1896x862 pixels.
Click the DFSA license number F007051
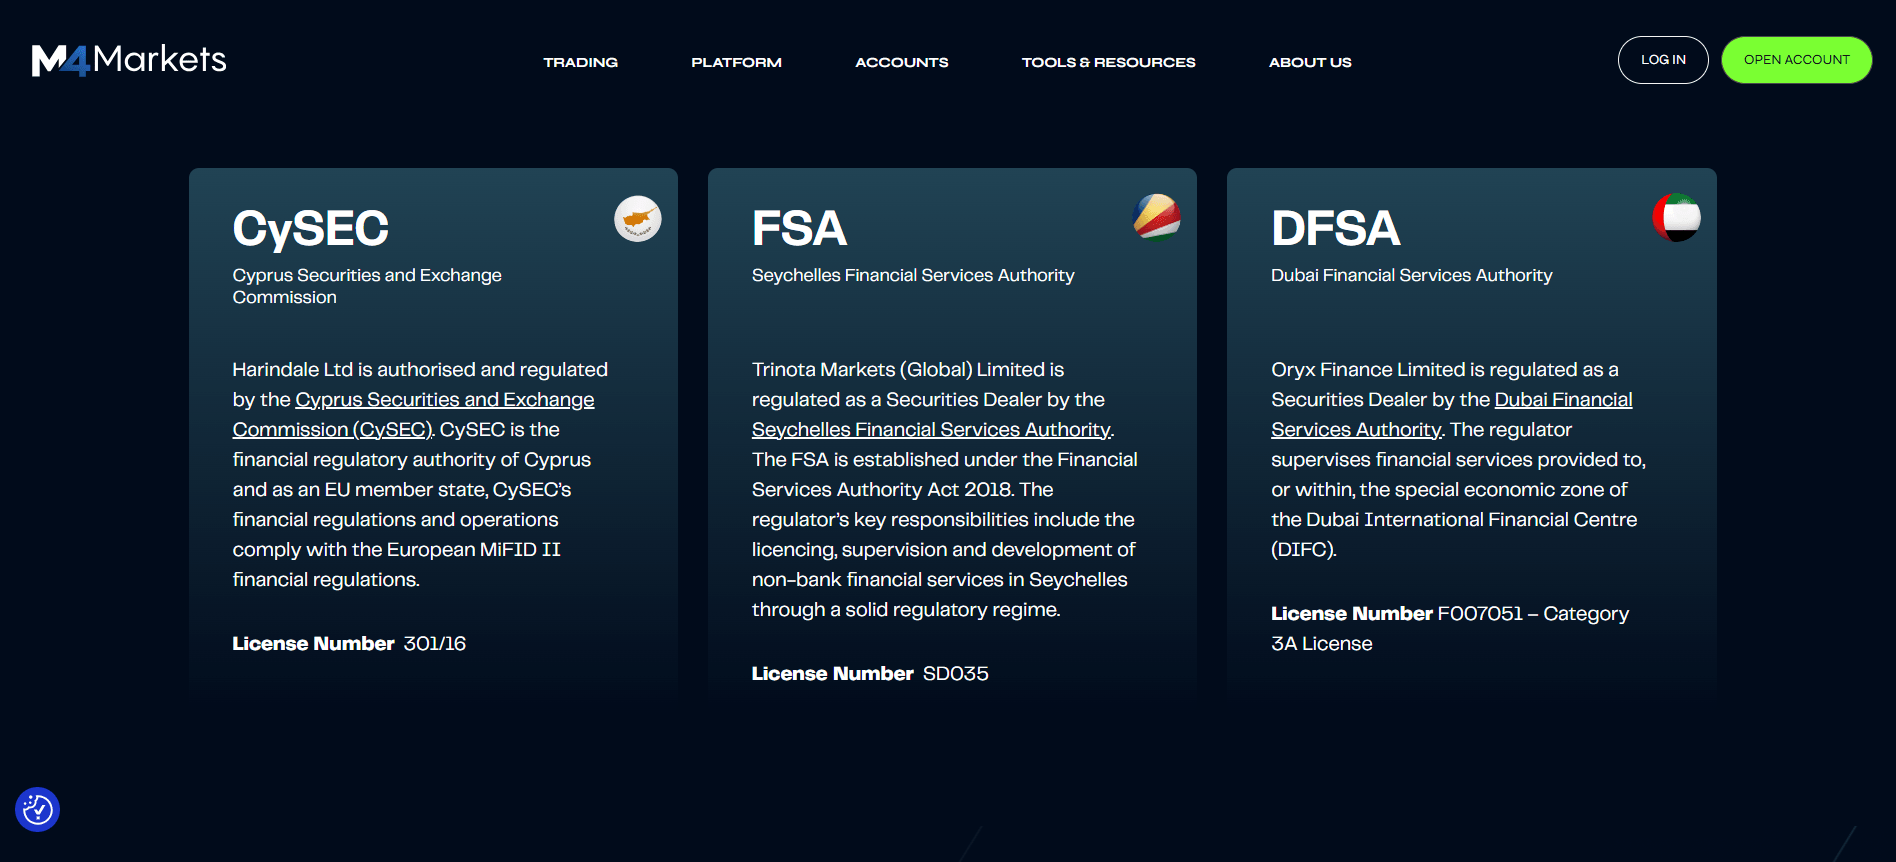point(1479,614)
